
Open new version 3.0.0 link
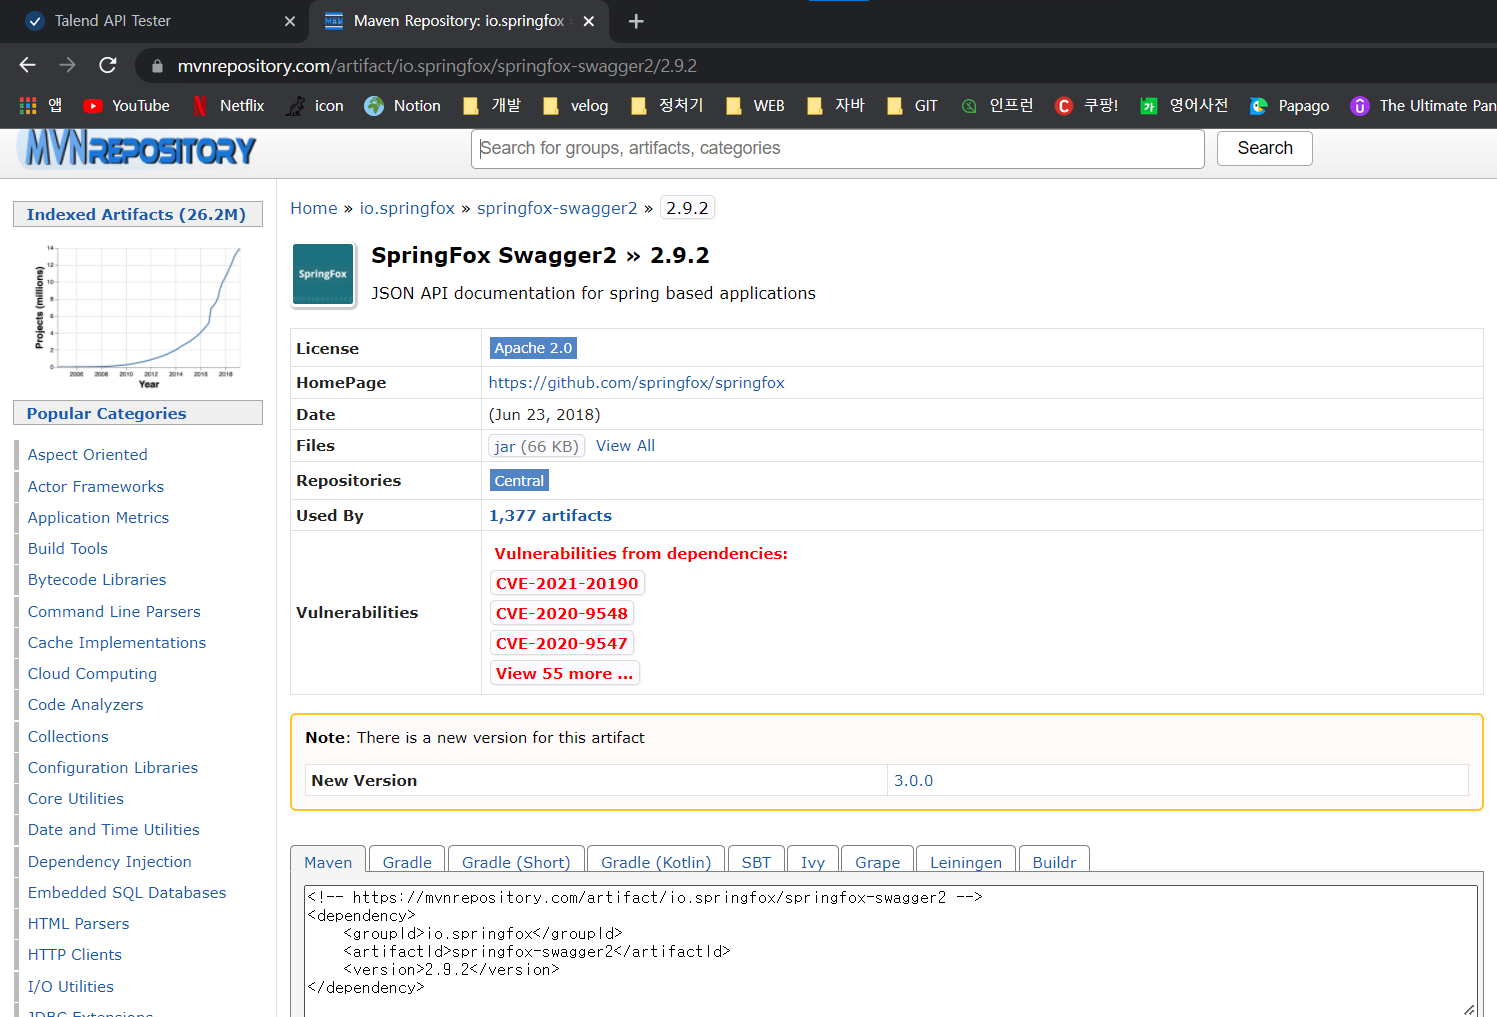(913, 781)
